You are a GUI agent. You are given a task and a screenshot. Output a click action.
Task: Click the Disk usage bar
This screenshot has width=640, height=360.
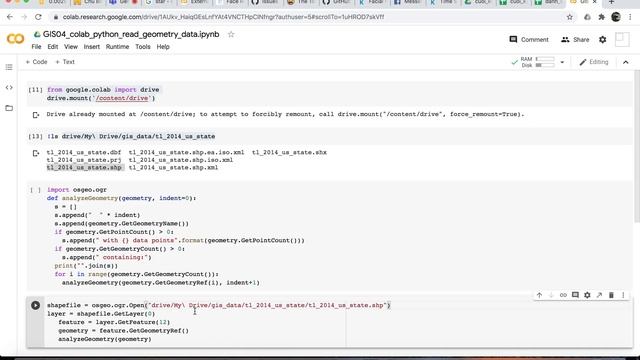(545, 65)
